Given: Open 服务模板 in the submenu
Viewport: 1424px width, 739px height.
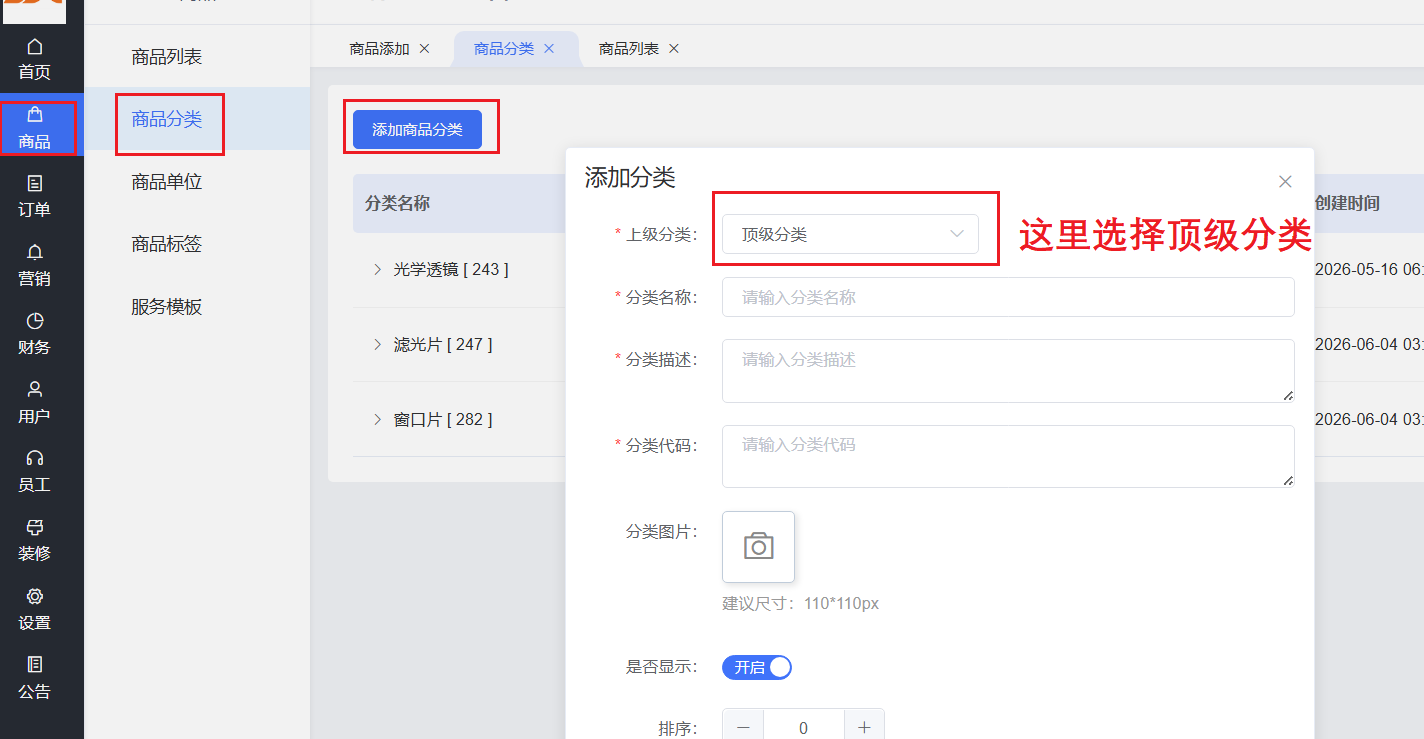Looking at the screenshot, I should coord(167,307).
